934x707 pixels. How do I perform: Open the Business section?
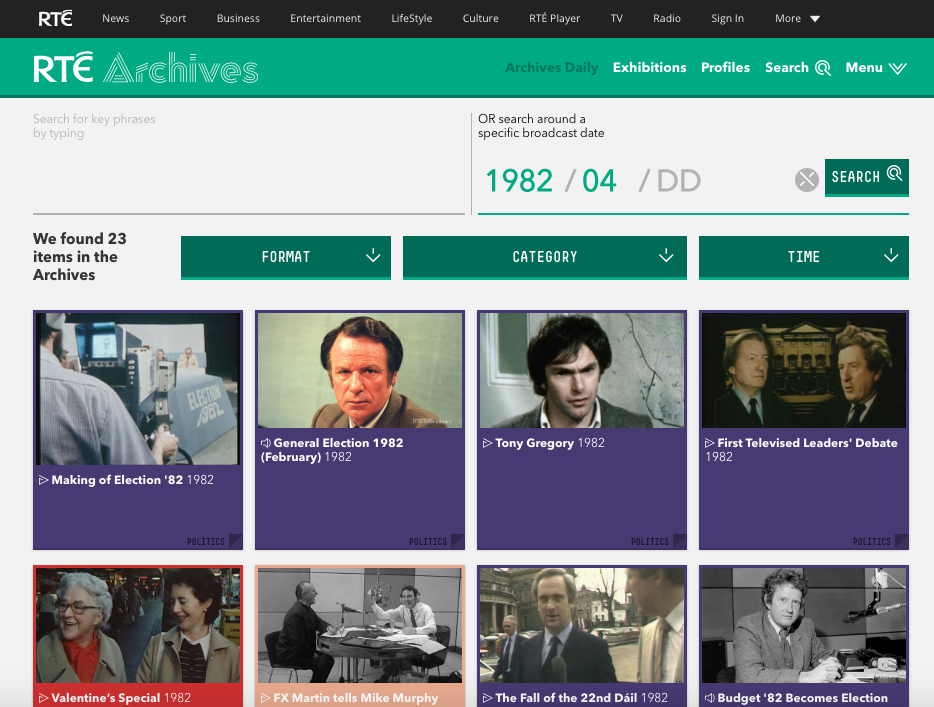point(238,18)
